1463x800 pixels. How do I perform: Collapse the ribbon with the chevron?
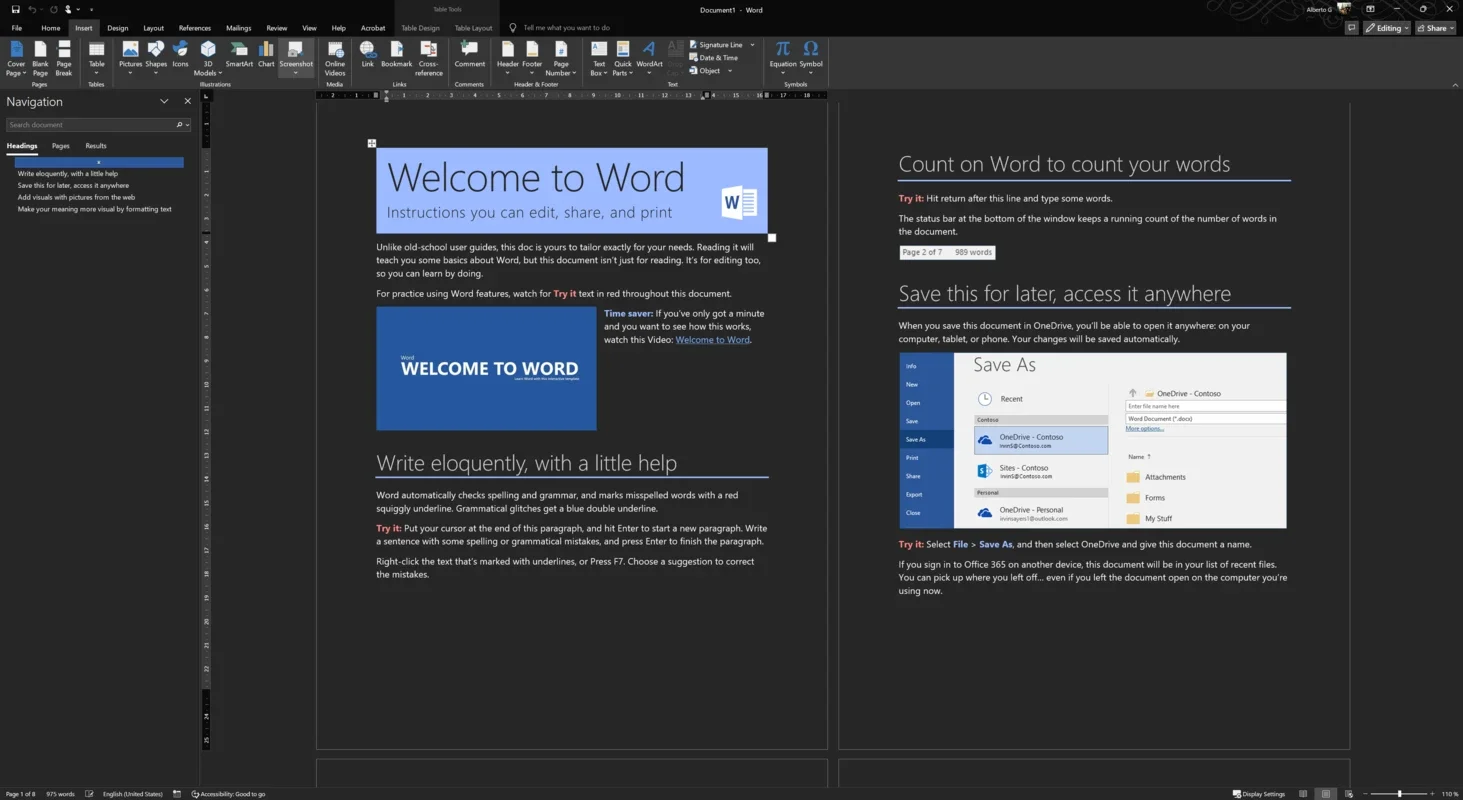[1455, 85]
